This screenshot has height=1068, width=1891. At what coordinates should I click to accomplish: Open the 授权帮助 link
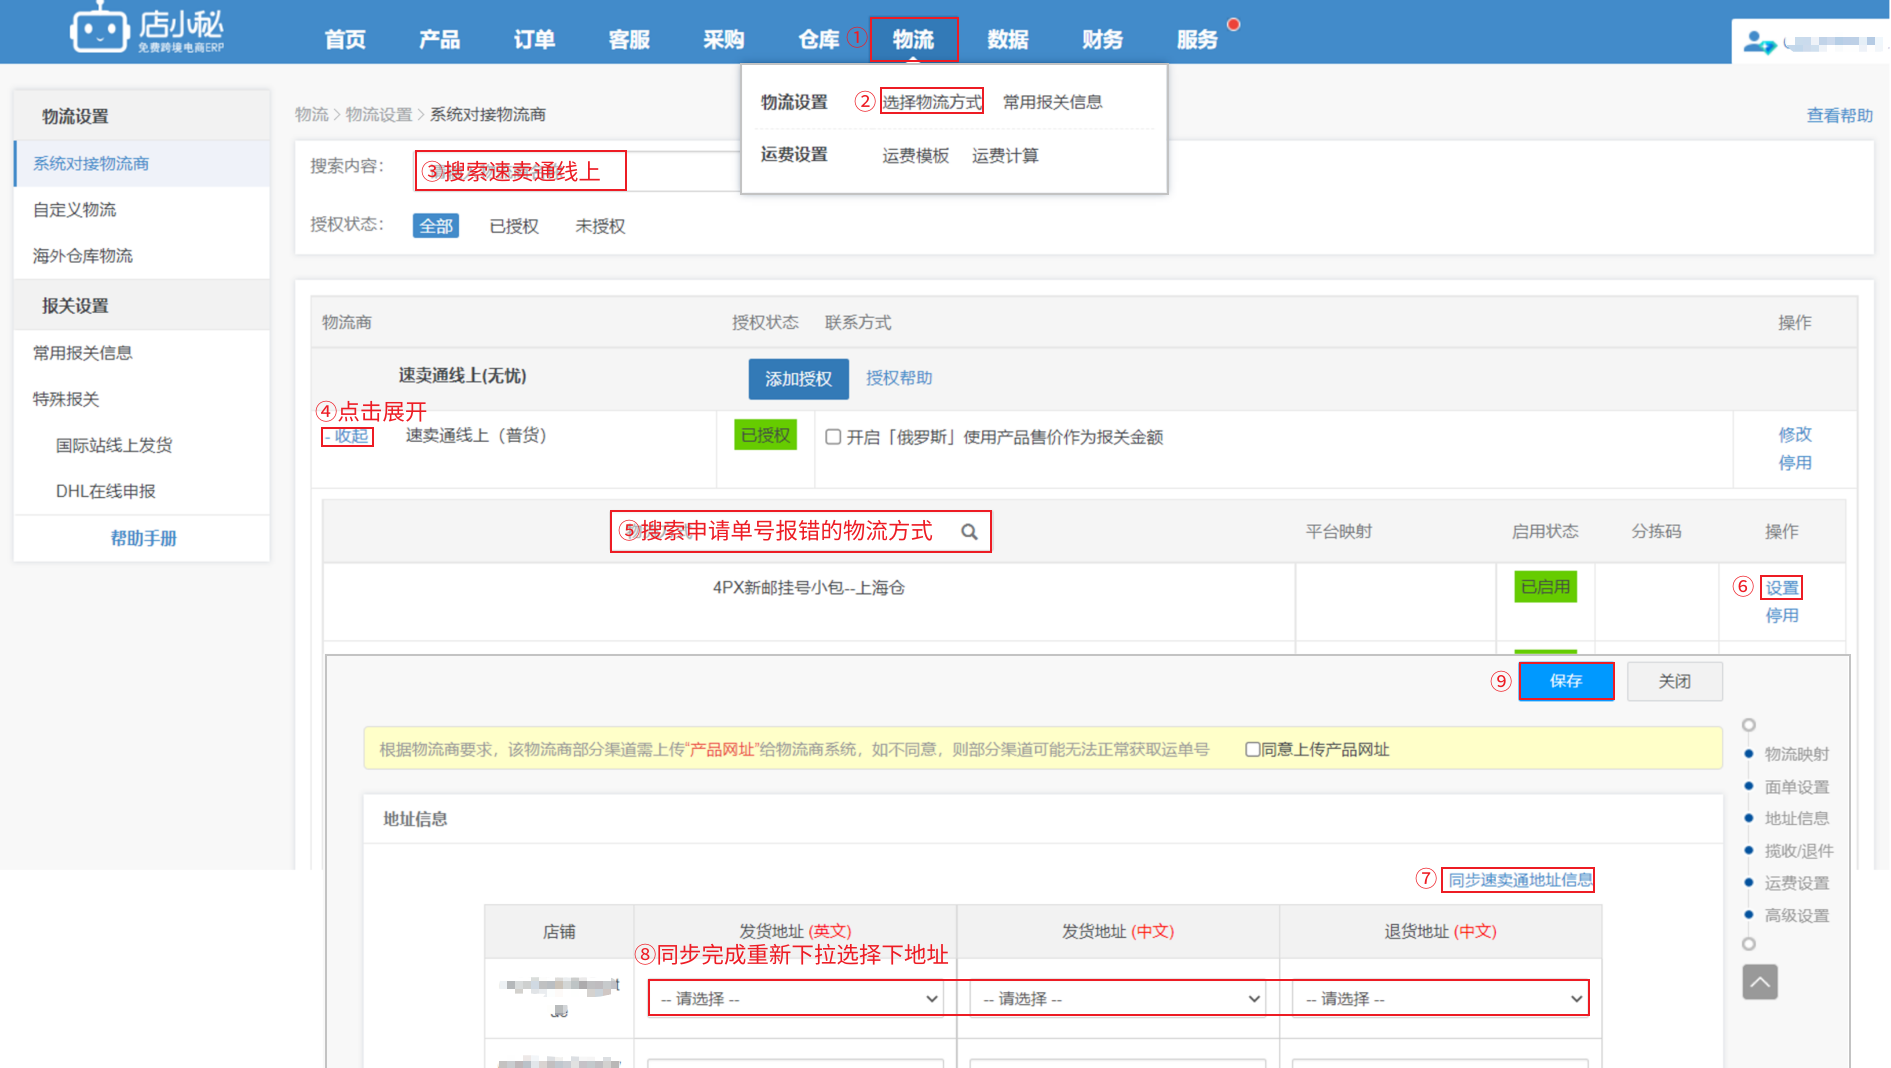pyautogui.click(x=899, y=378)
